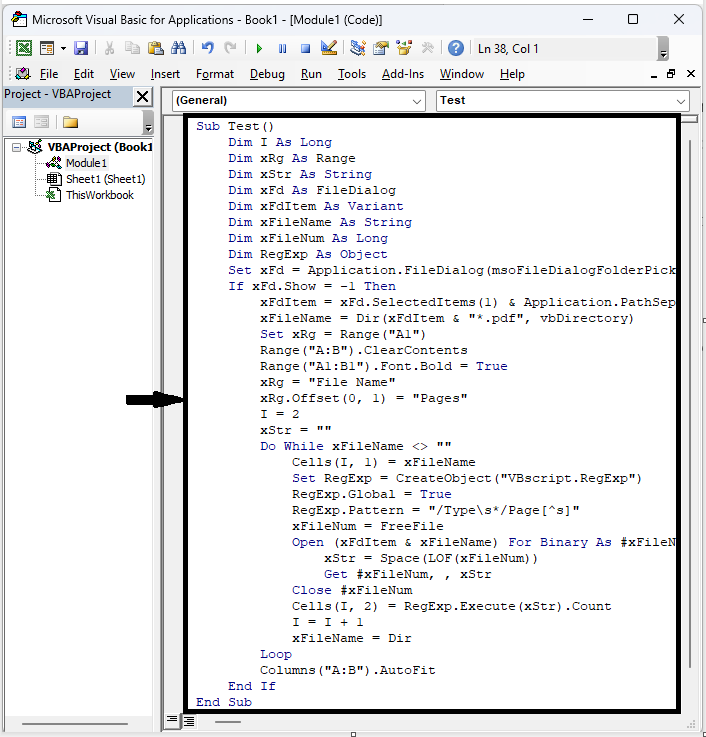The height and width of the screenshot is (737, 706).
Task: Collapse the VBAProject (Book1) tree node
Action: pyautogui.click(x=17, y=147)
